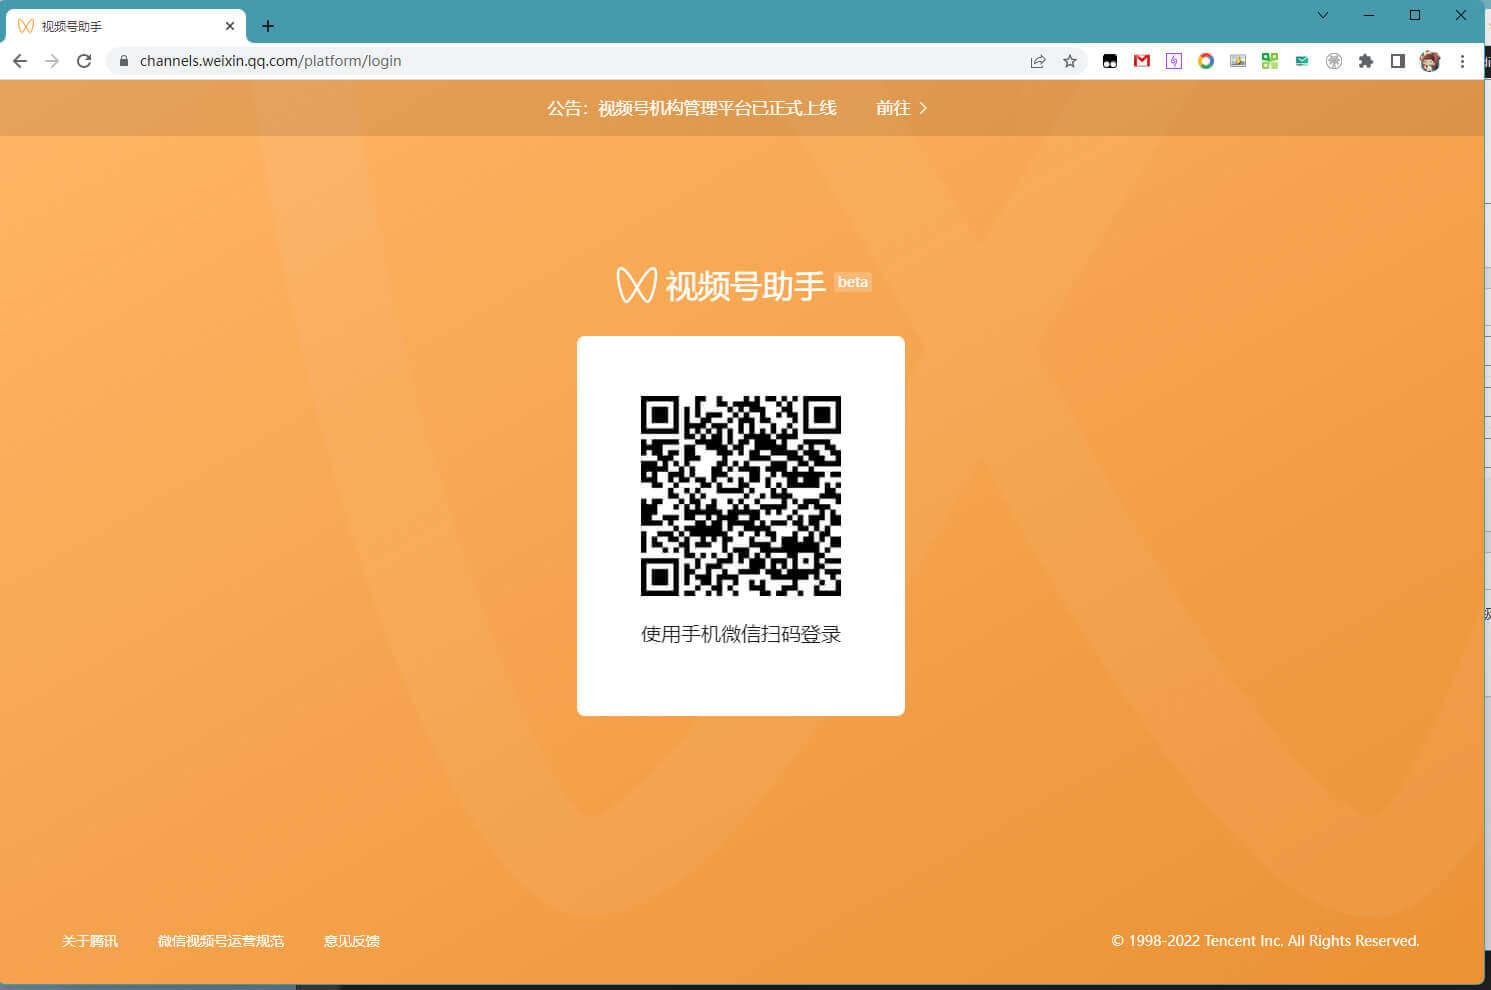Click the Chrome profile avatar
The height and width of the screenshot is (990, 1491).
click(x=1430, y=61)
